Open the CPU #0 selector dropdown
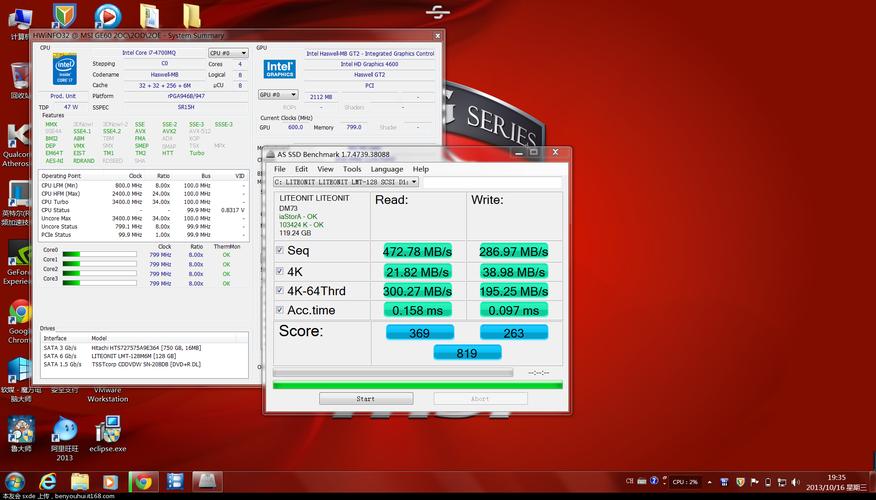 [228, 53]
